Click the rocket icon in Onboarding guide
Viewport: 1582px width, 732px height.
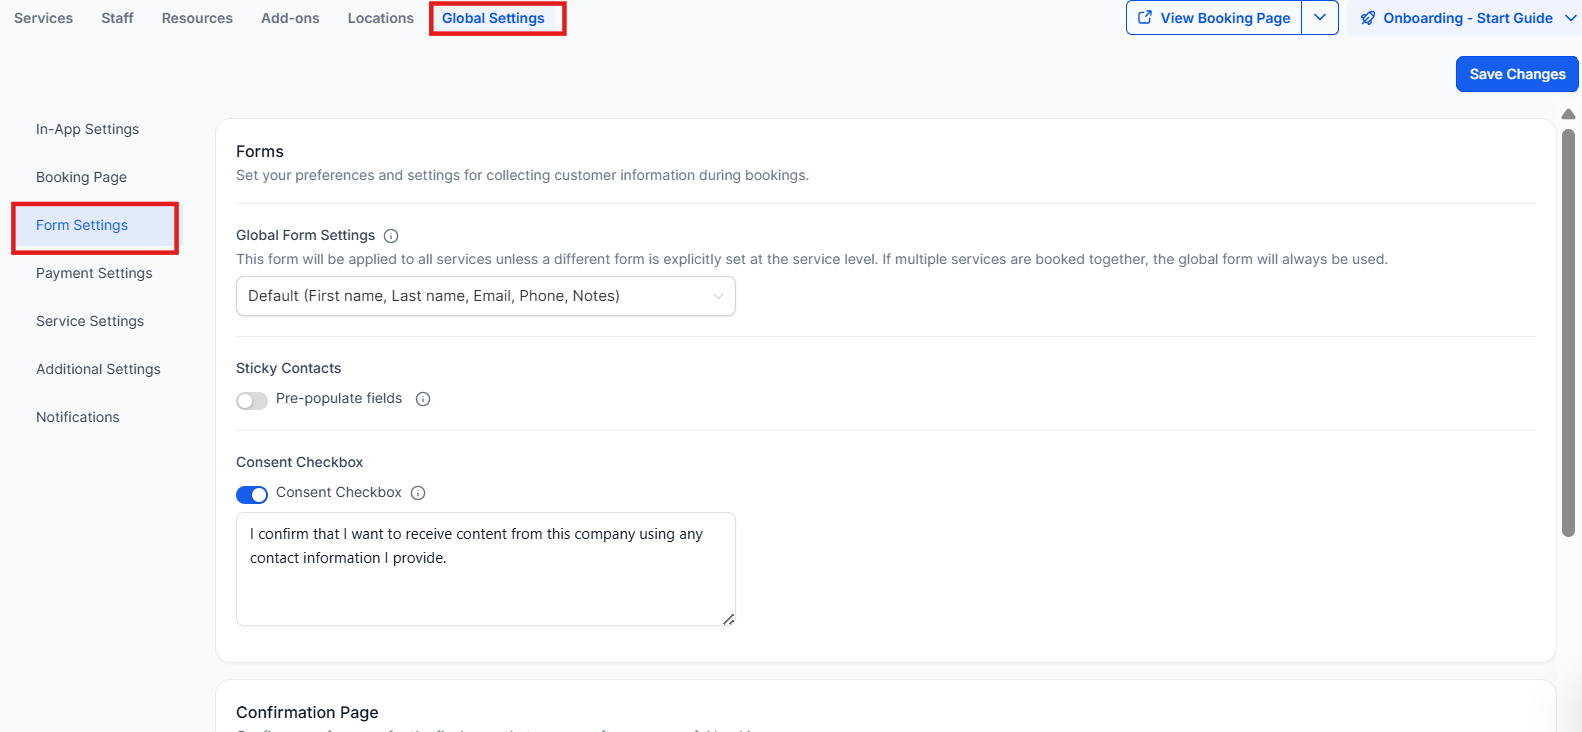point(1368,18)
